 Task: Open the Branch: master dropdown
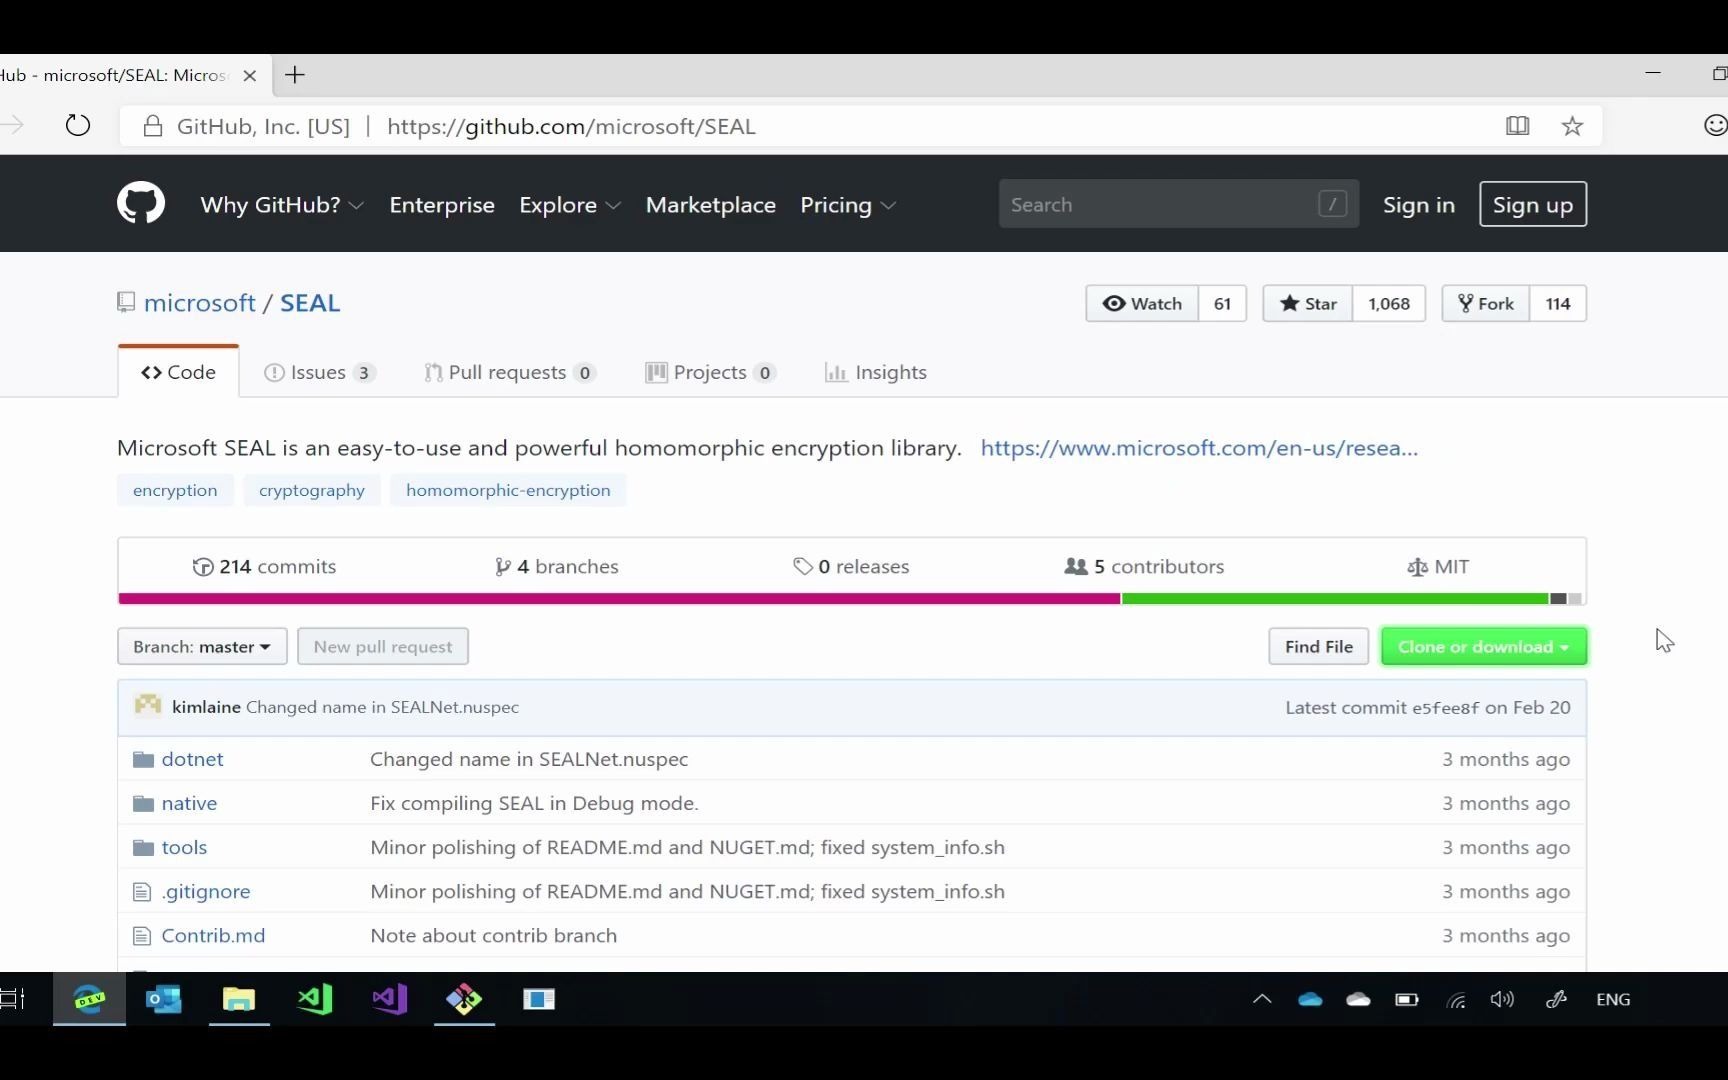point(202,646)
